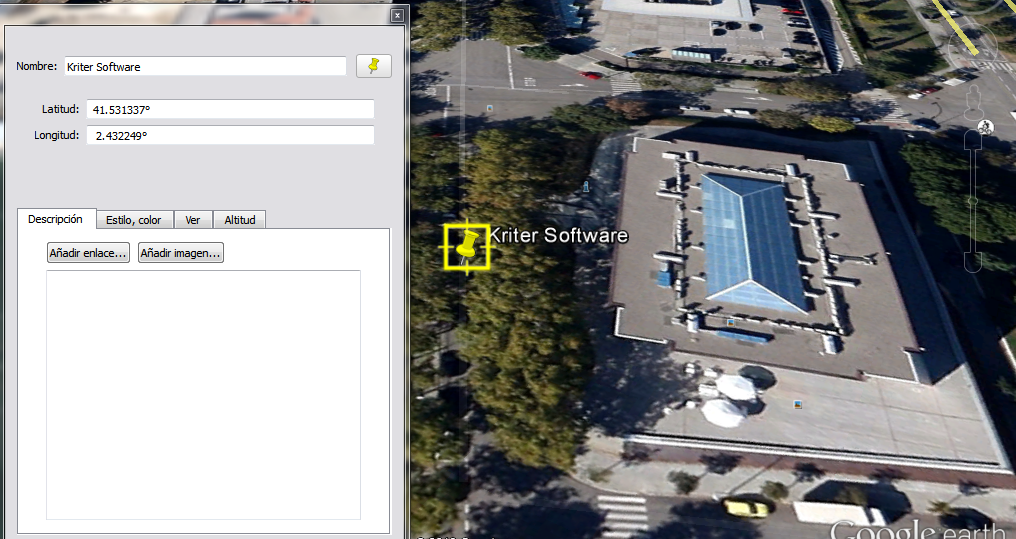Open the Ver tab

(192, 220)
